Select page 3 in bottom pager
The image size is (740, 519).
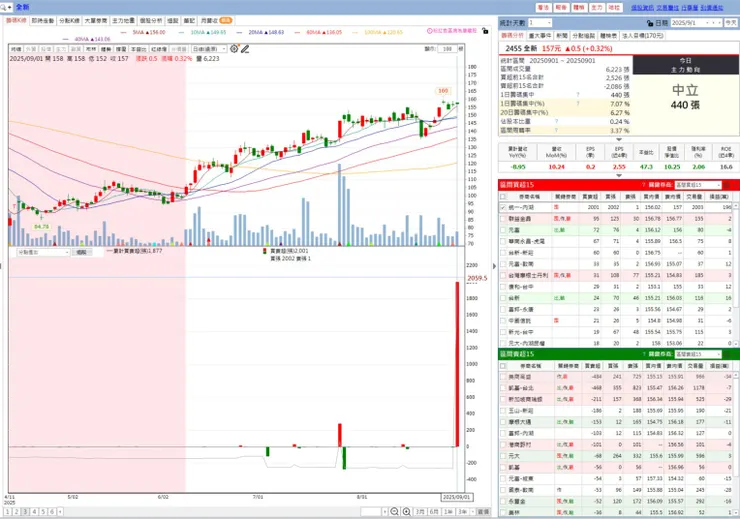pos(25,511)
